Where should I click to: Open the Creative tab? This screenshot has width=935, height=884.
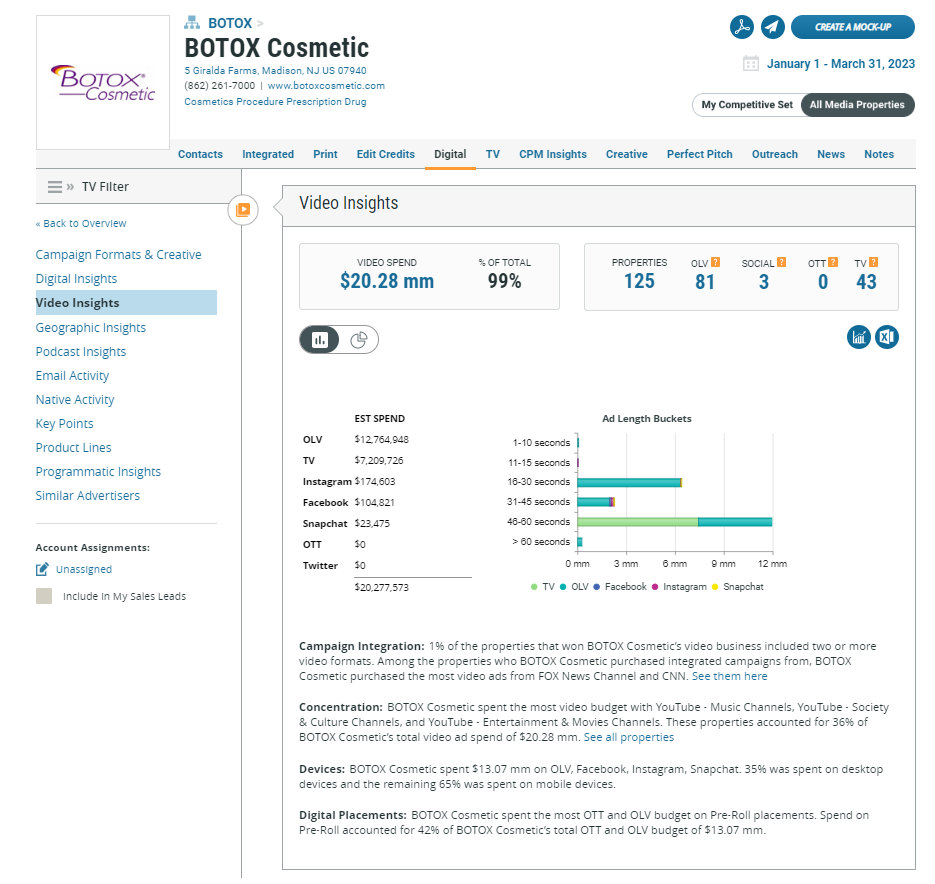pyautogui.click(x=627, y=154)
